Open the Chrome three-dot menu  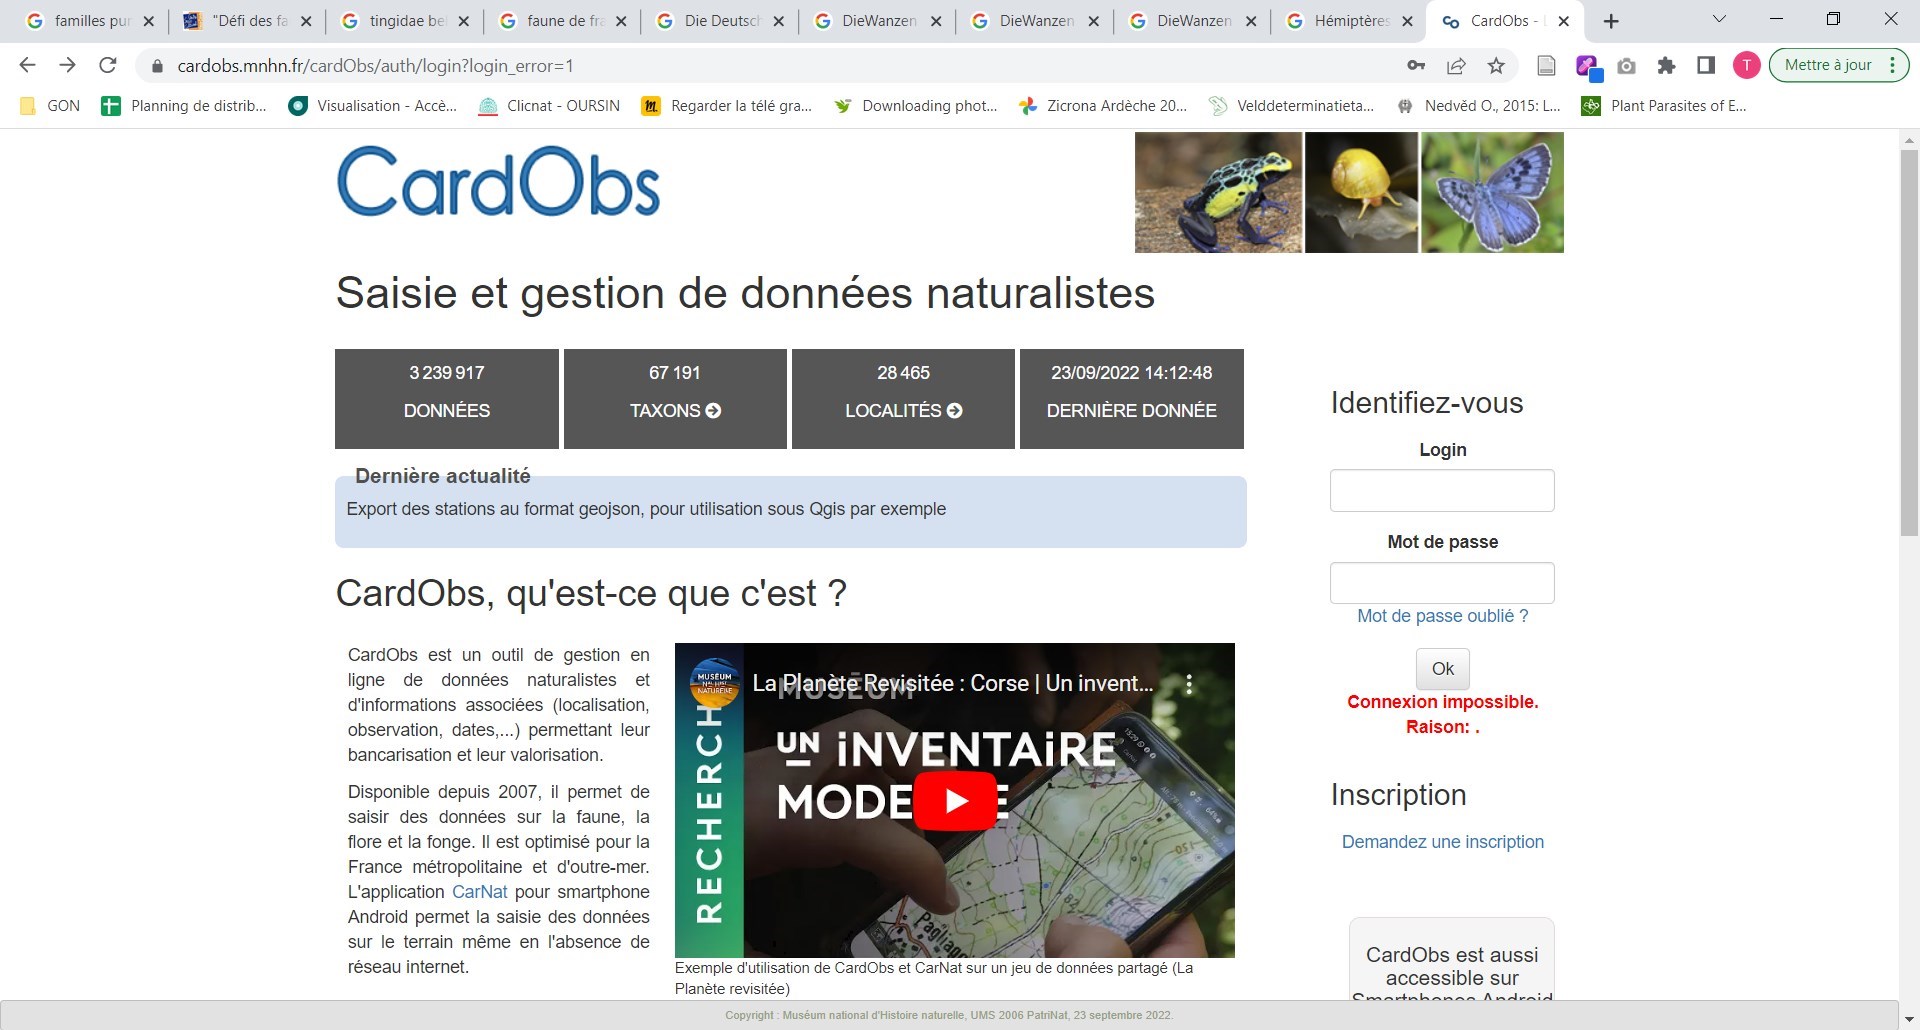[1893, 65]
